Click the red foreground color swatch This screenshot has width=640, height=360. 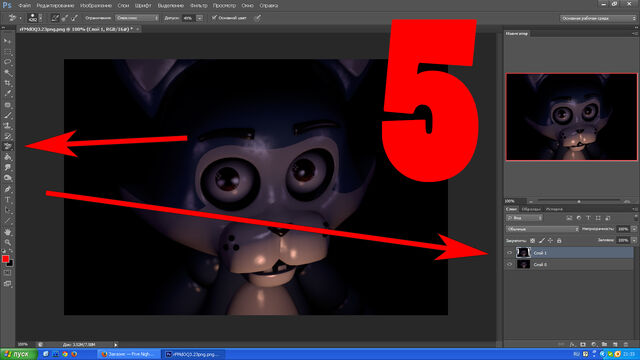tap(5, 259)
